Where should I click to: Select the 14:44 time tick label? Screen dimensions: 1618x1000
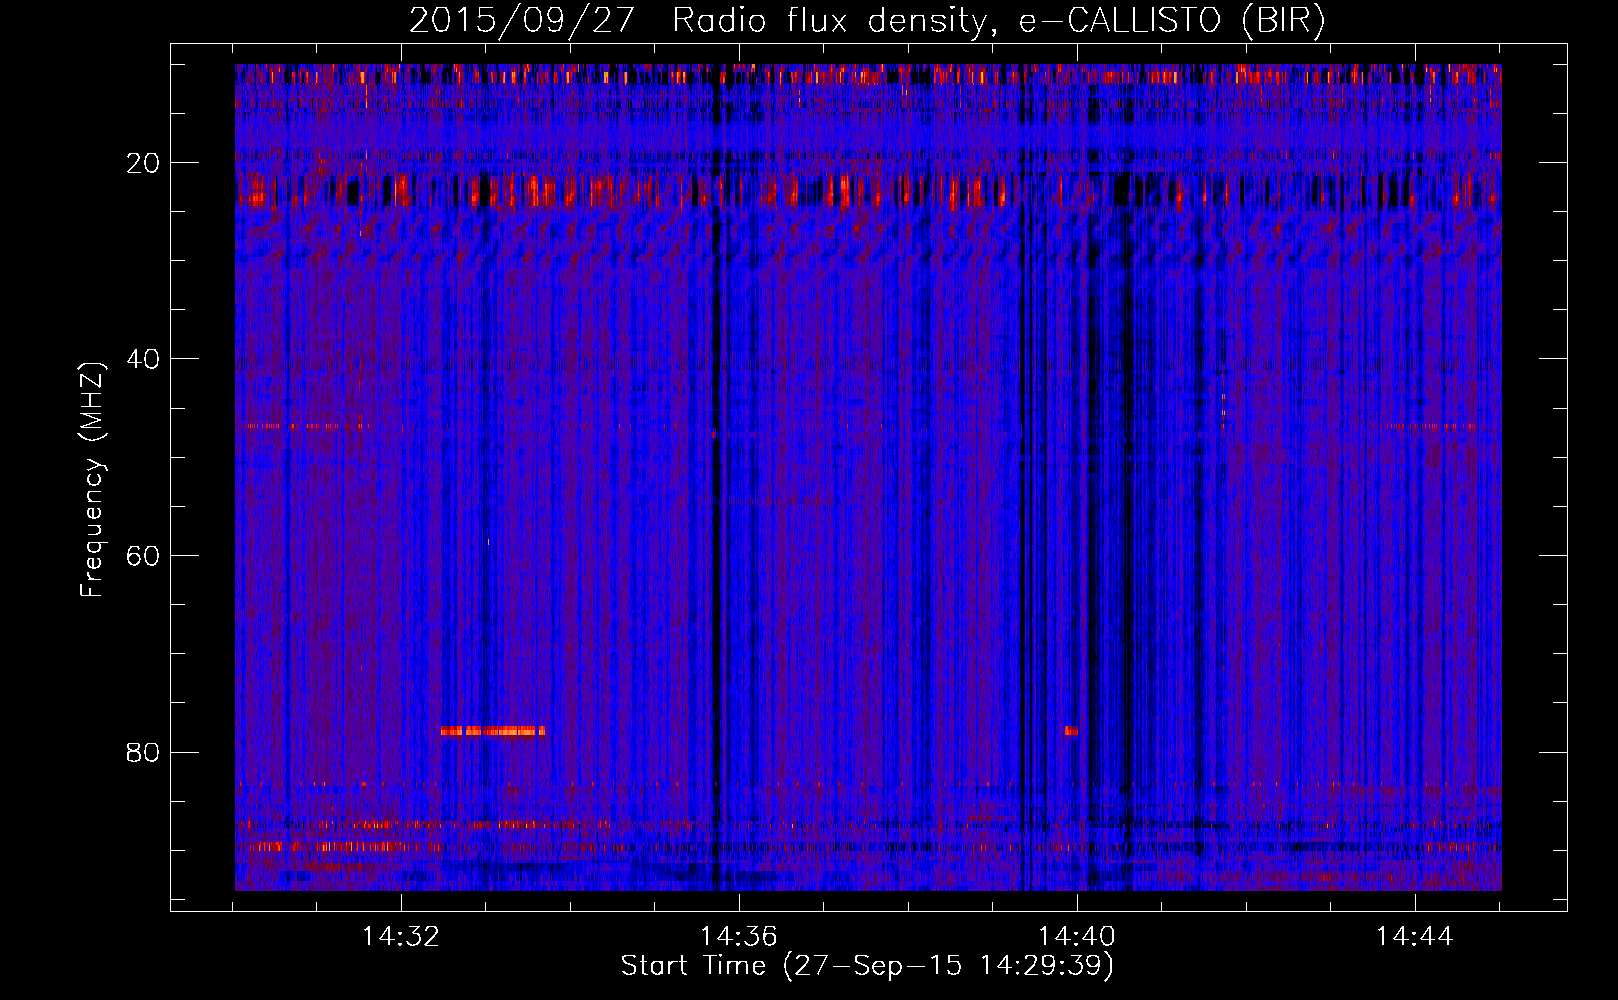click(x=1414, y=937)
